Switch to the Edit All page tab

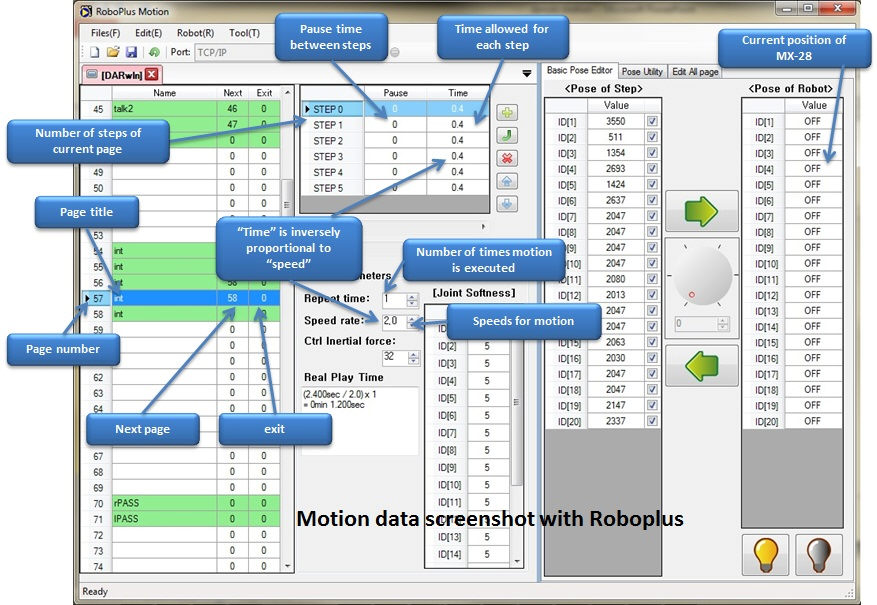[695, 72]
